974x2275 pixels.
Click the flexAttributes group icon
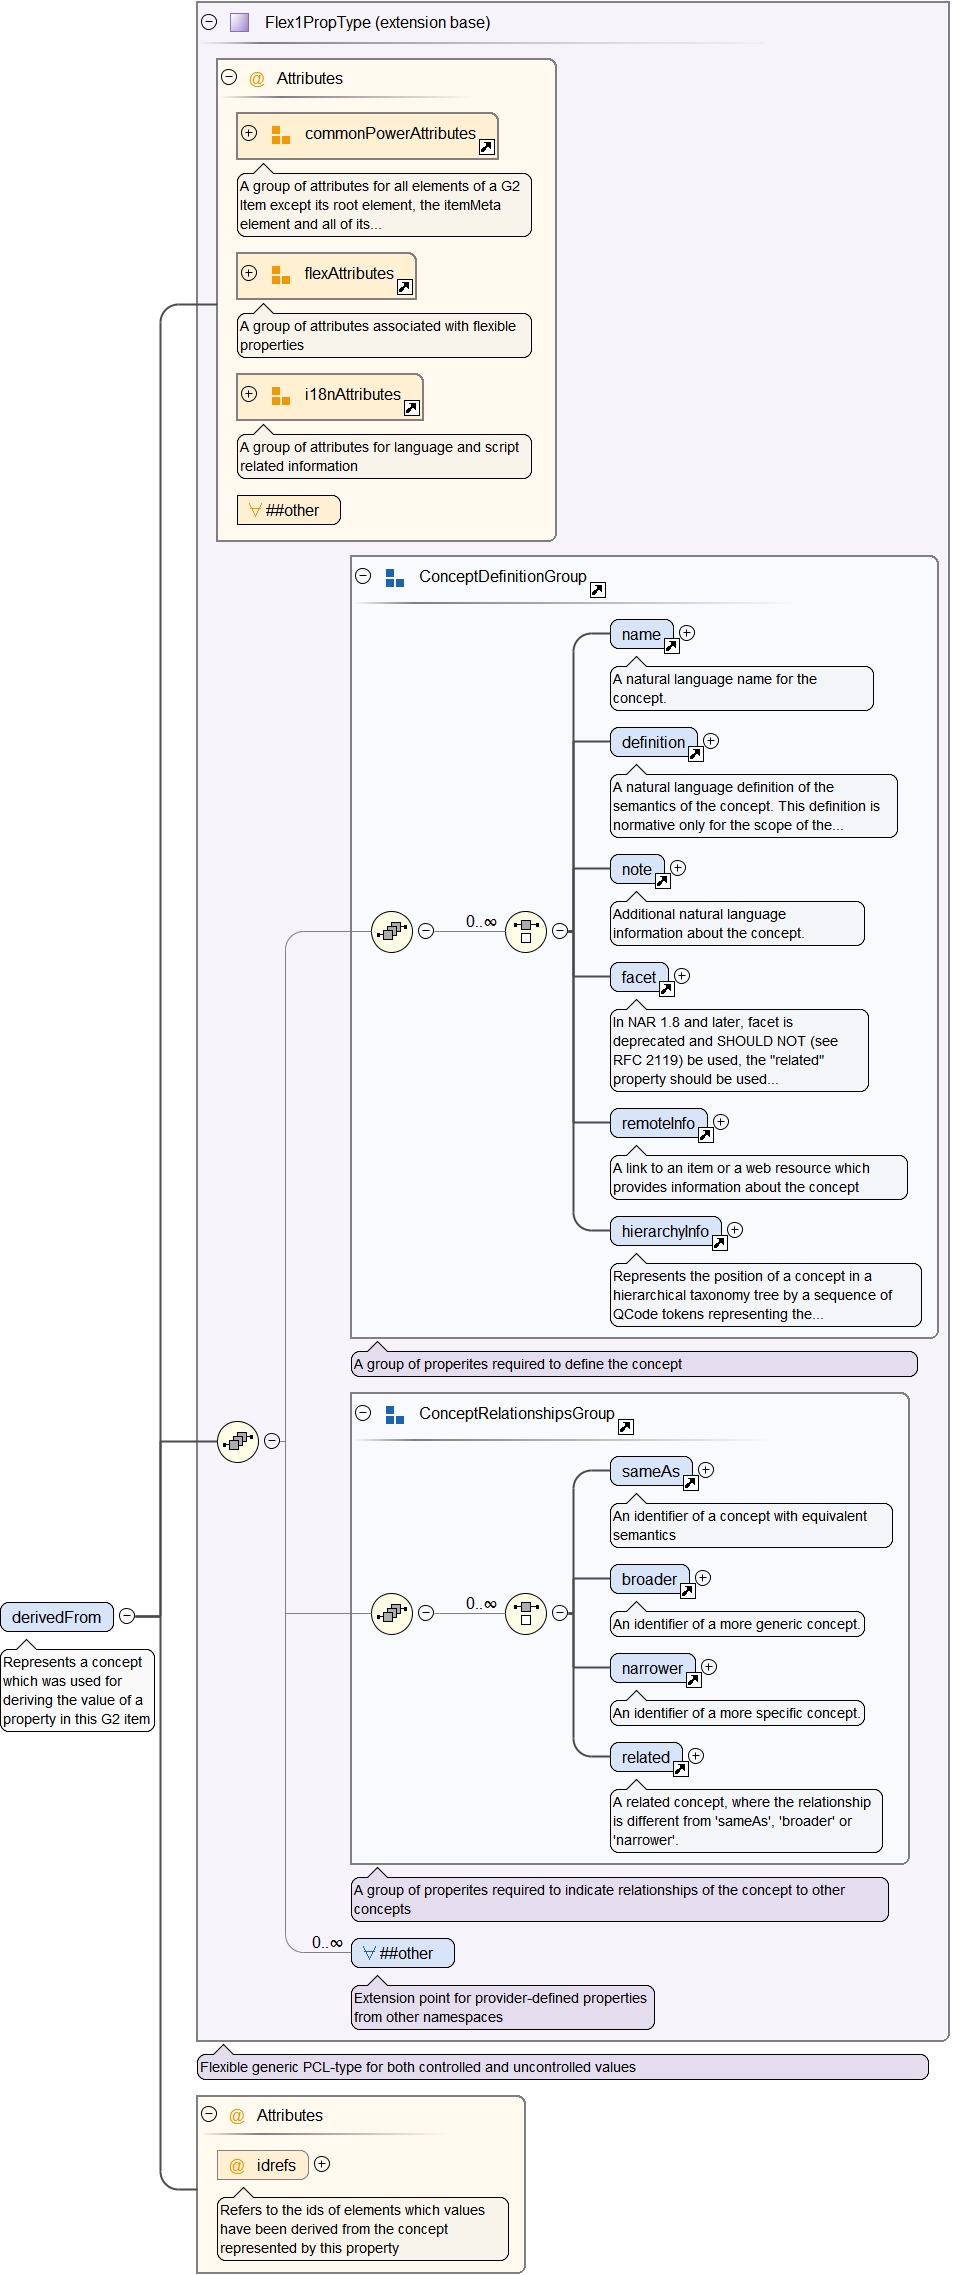click(x=281, y=275)
